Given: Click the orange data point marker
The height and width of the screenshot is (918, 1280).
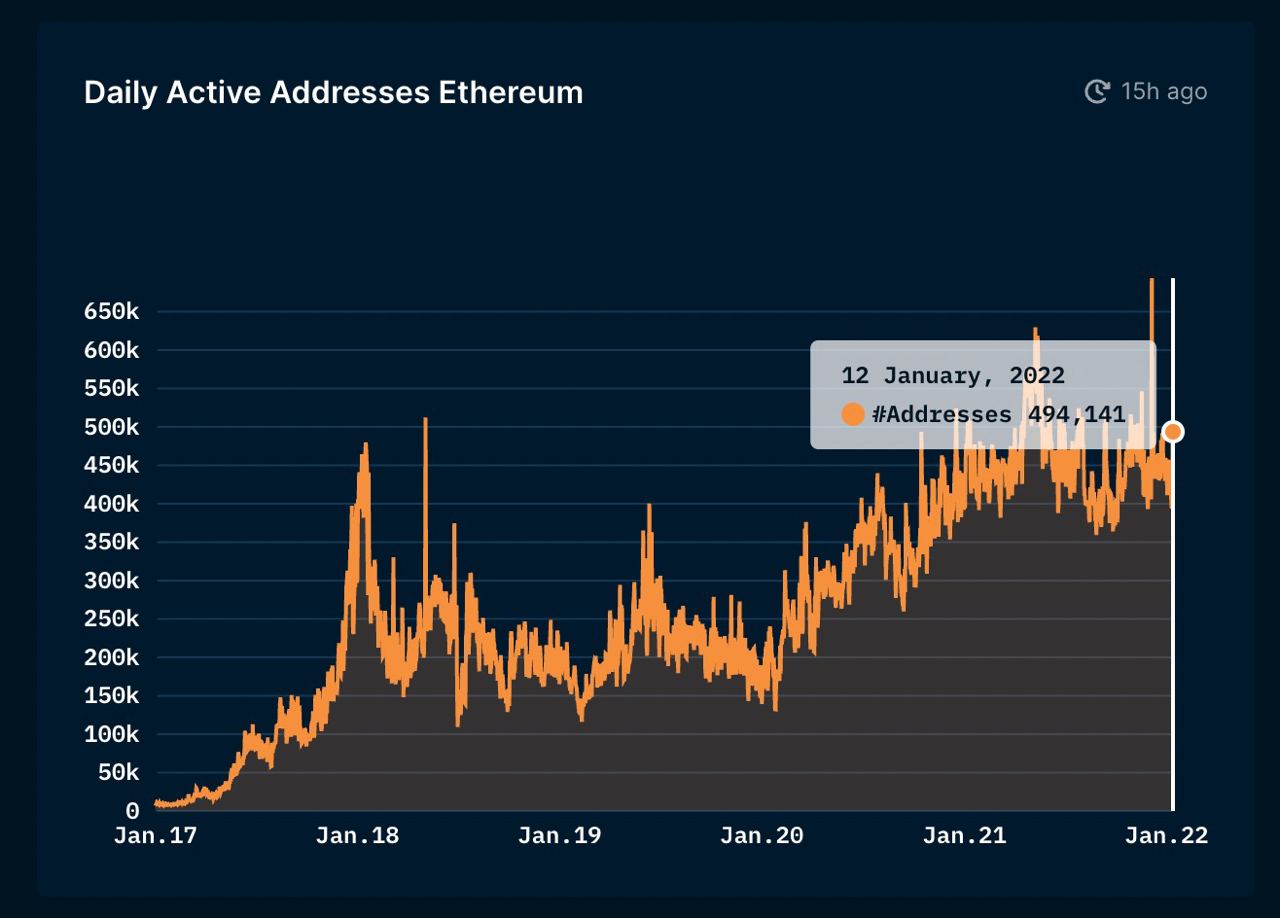Looking at the screenshot, I should [1173, 432].
